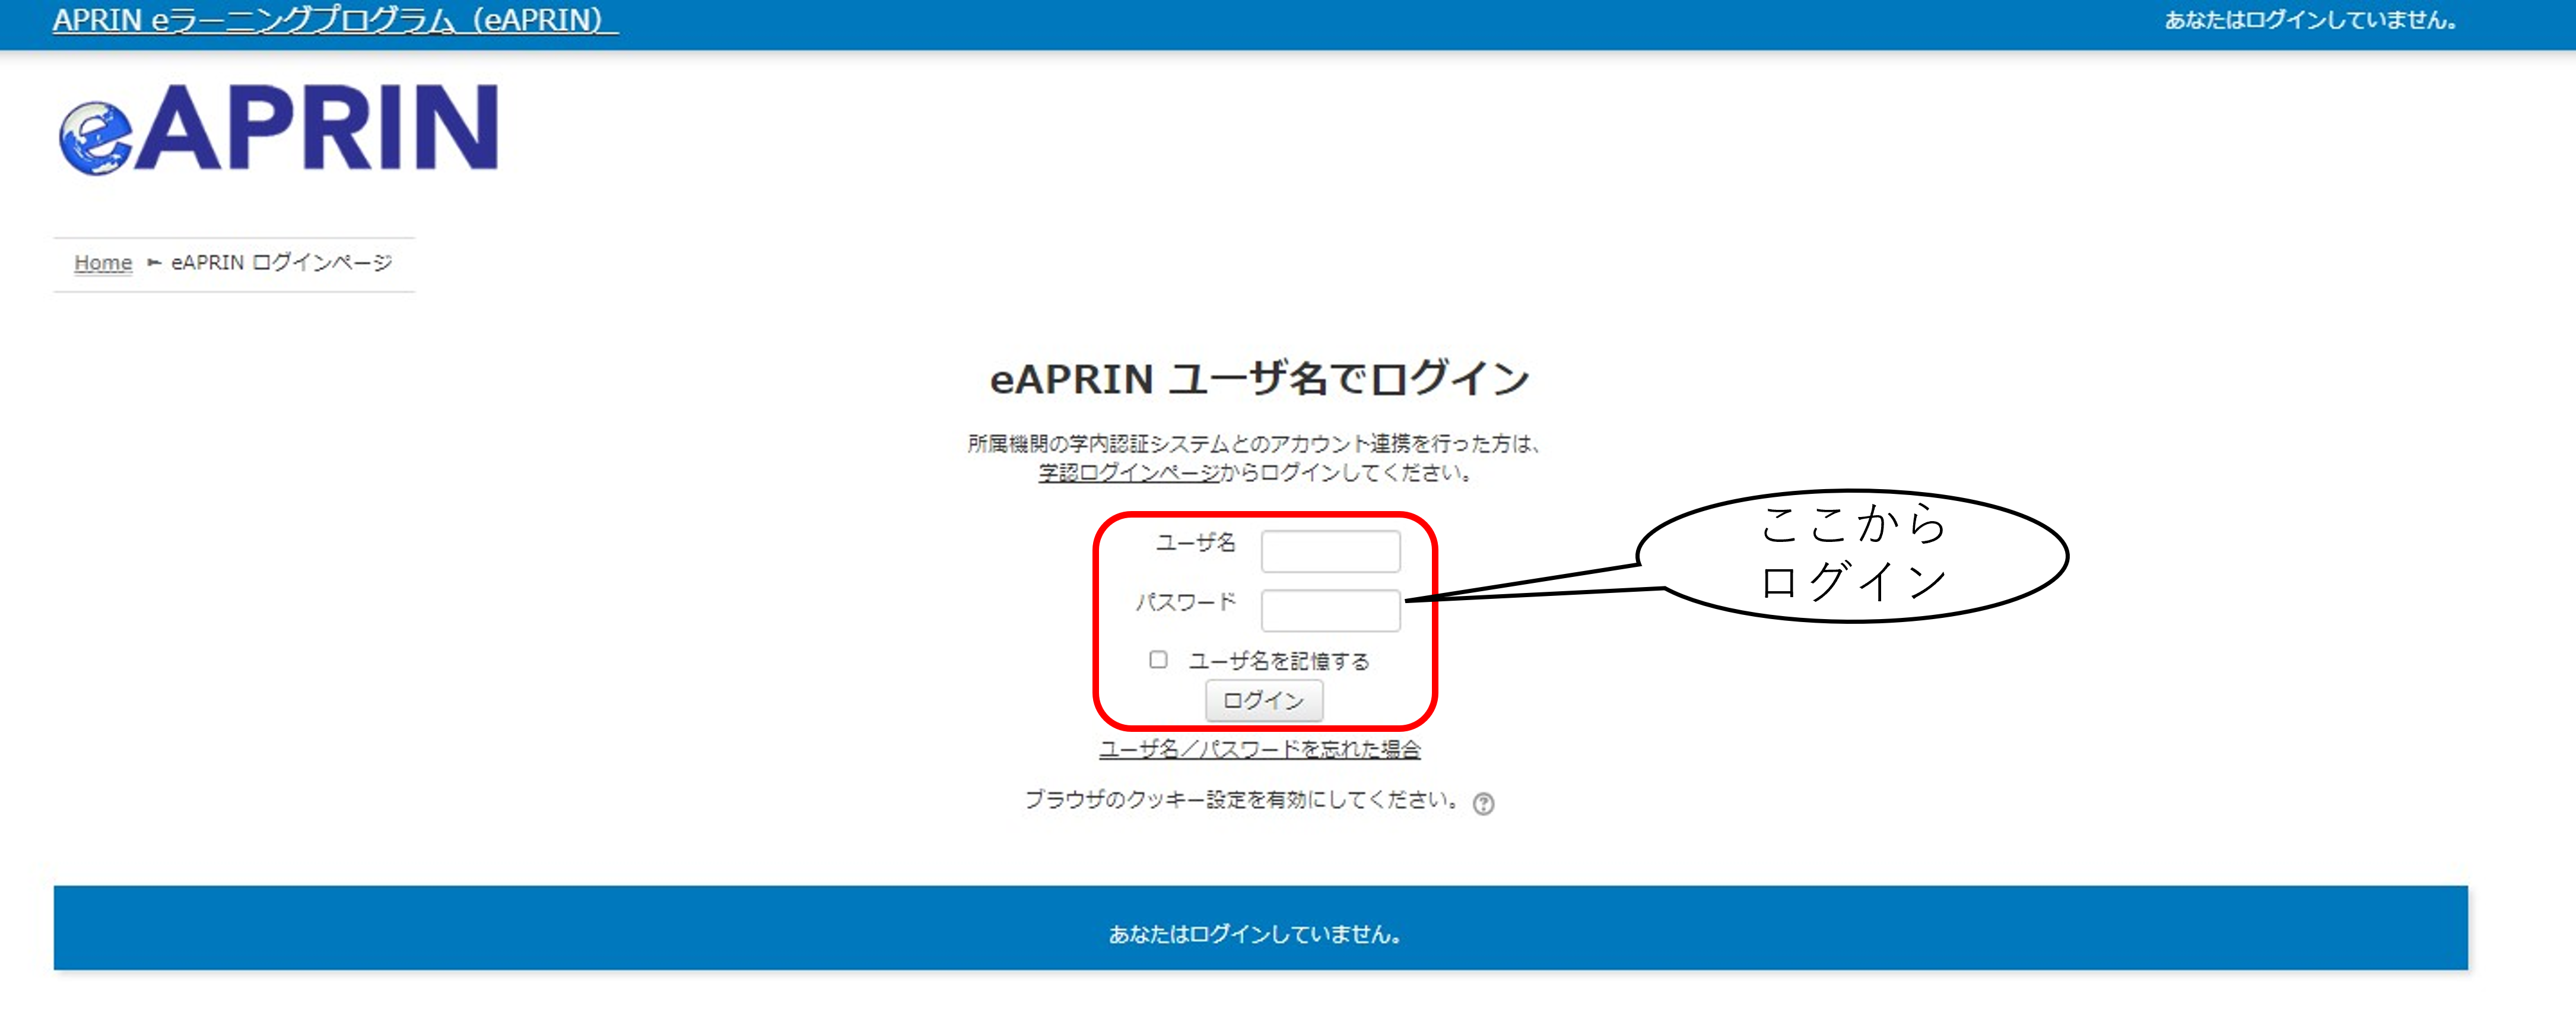2576x1015 pixels.
Task: Go to Home breadcrumb link
Action: click(x=103, y=262)
